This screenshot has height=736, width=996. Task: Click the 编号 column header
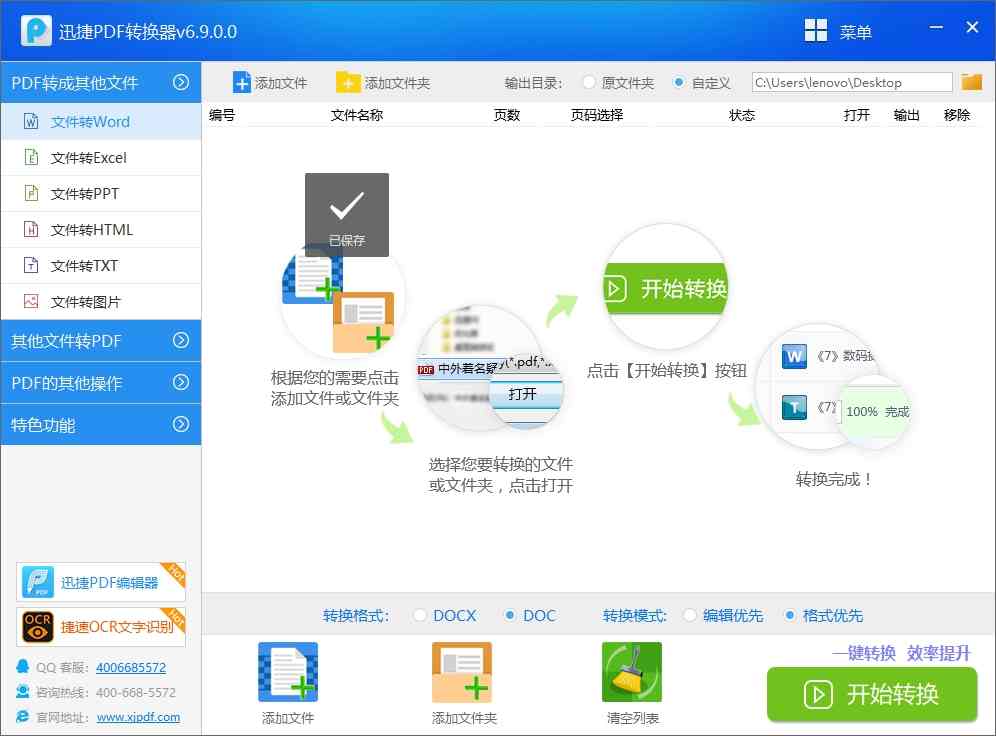click(222, 115)
